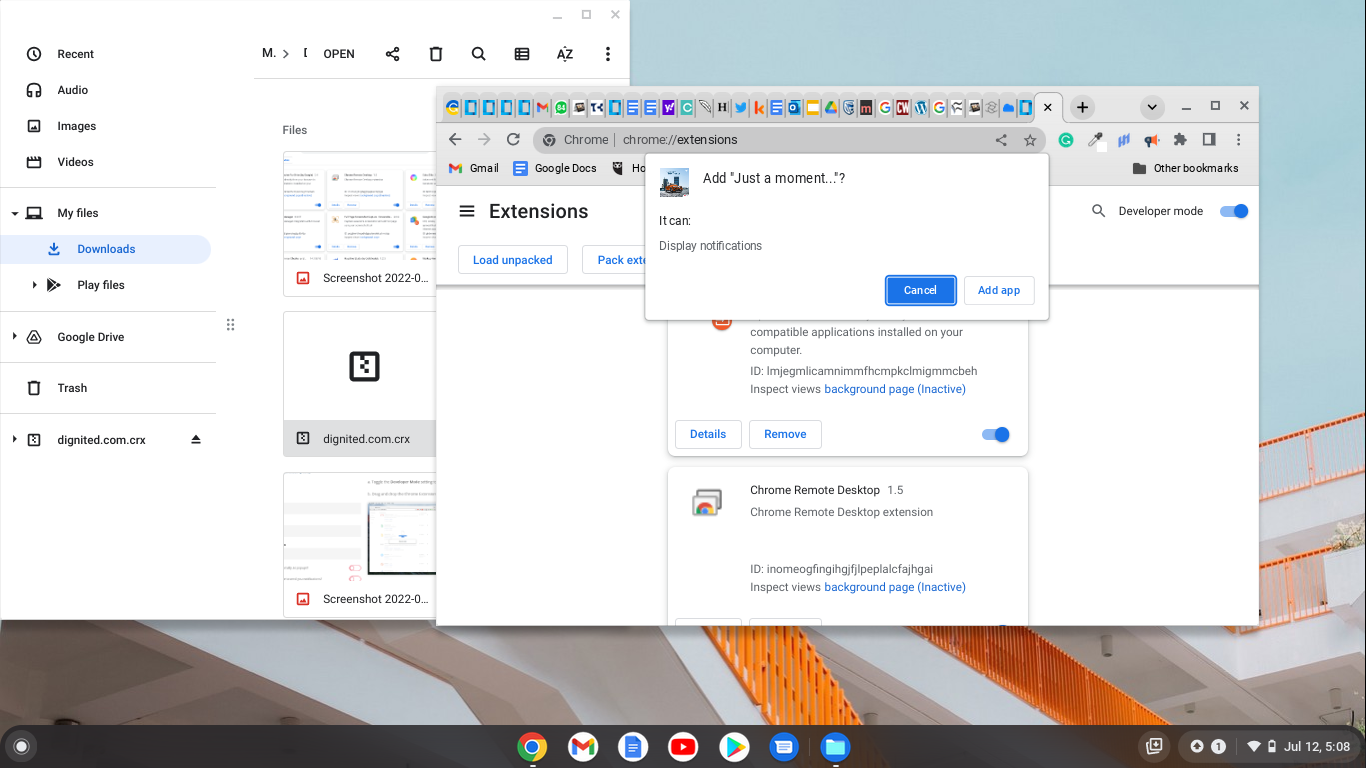Screen dimensions: 1366x768
Task: Open Other bookmarks folder
Action: (1186, 168)
